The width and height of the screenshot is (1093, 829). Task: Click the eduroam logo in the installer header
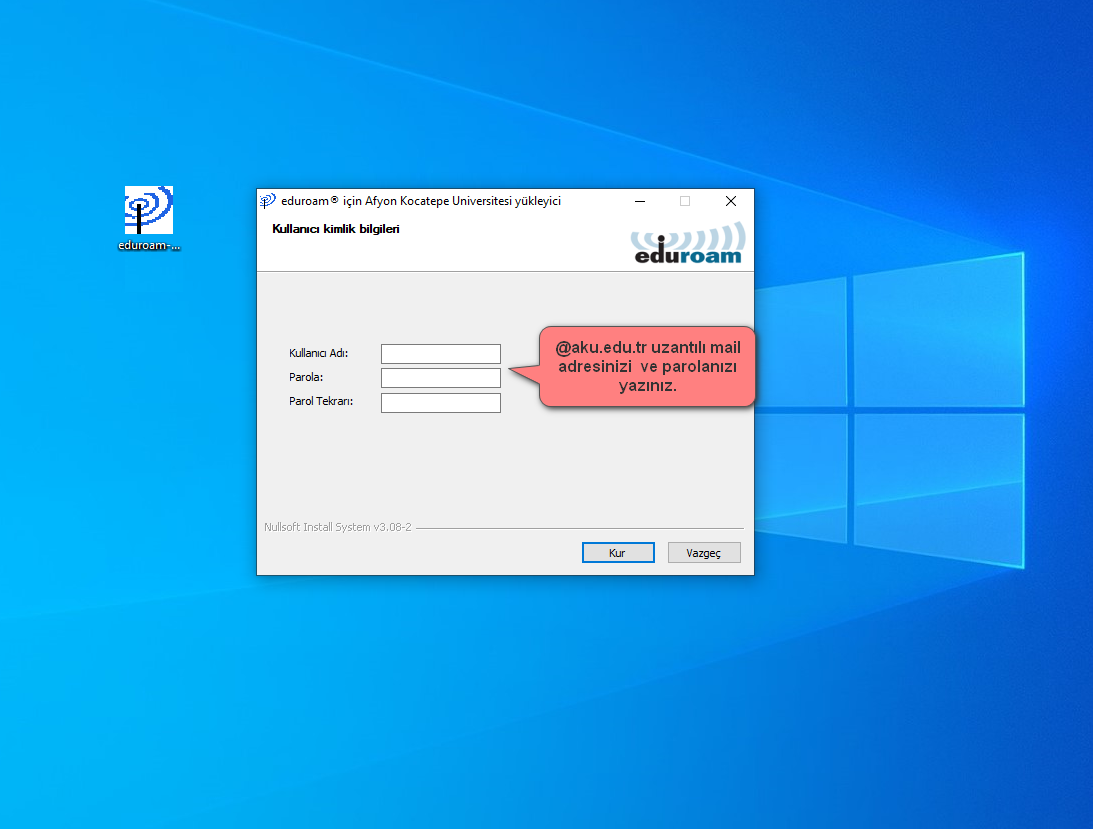[687, 243]
